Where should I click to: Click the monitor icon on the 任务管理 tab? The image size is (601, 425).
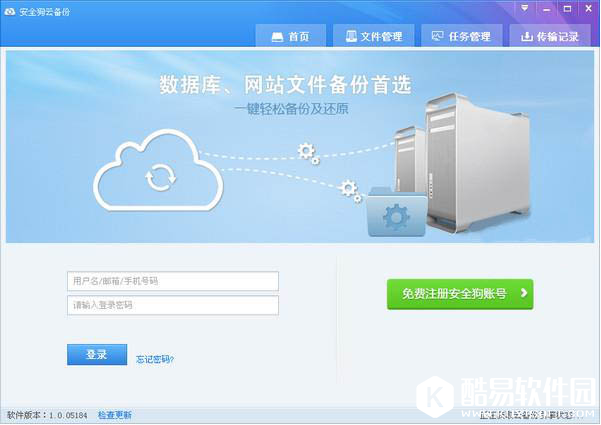click(x=437, y=36)
